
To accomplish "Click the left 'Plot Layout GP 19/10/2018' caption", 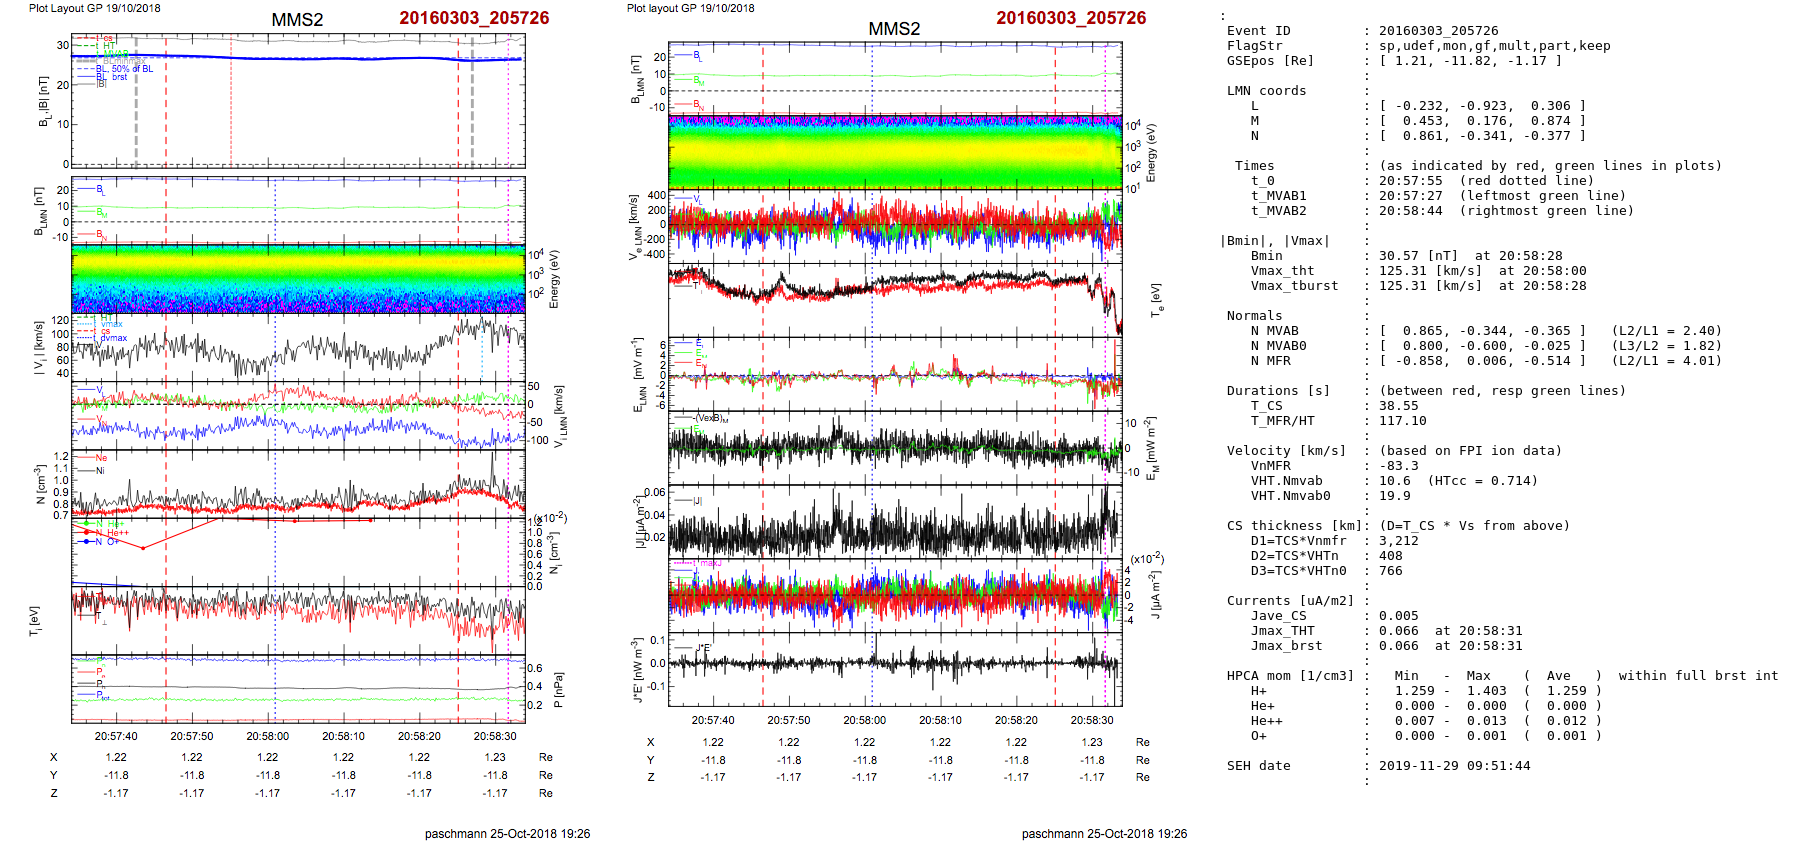I will [x=94, y=8].
